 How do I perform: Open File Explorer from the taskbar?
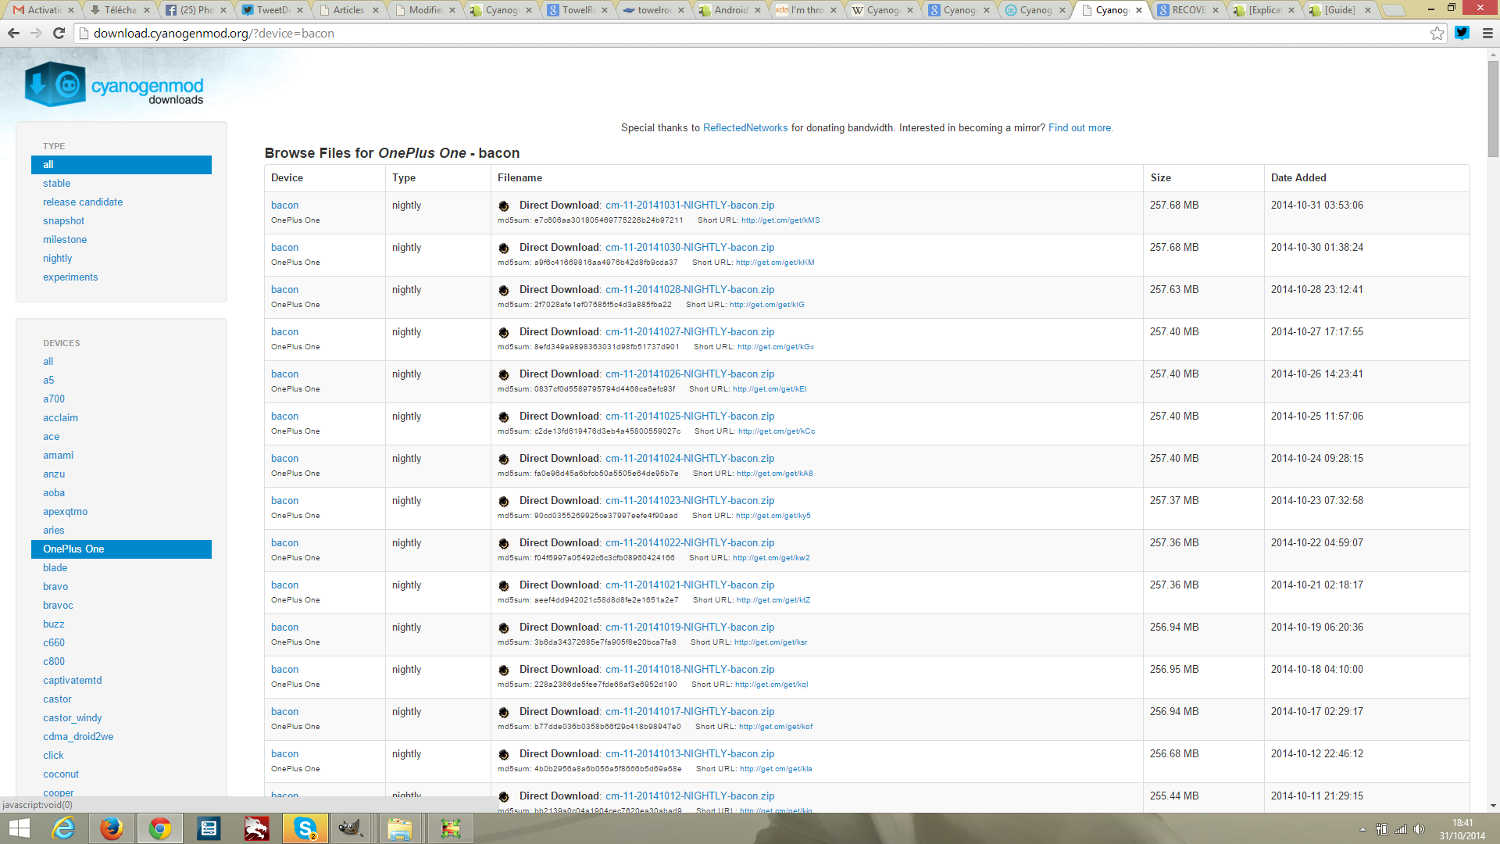point(399,828)
